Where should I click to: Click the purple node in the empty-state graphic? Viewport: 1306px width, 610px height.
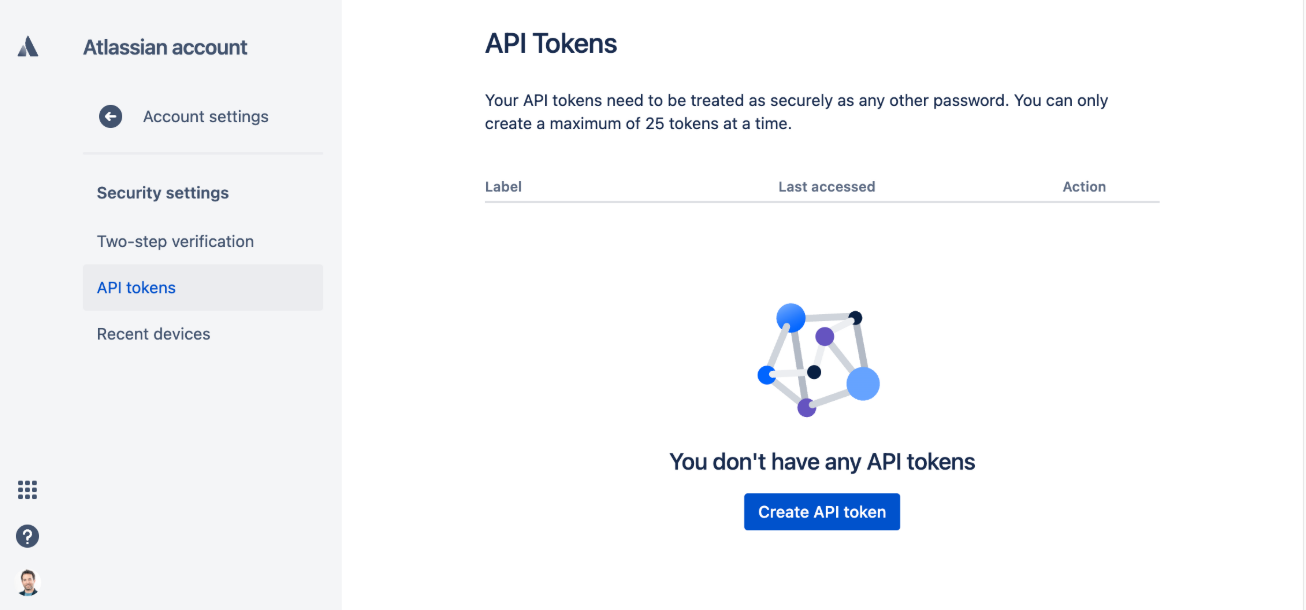tap(822, 338)
